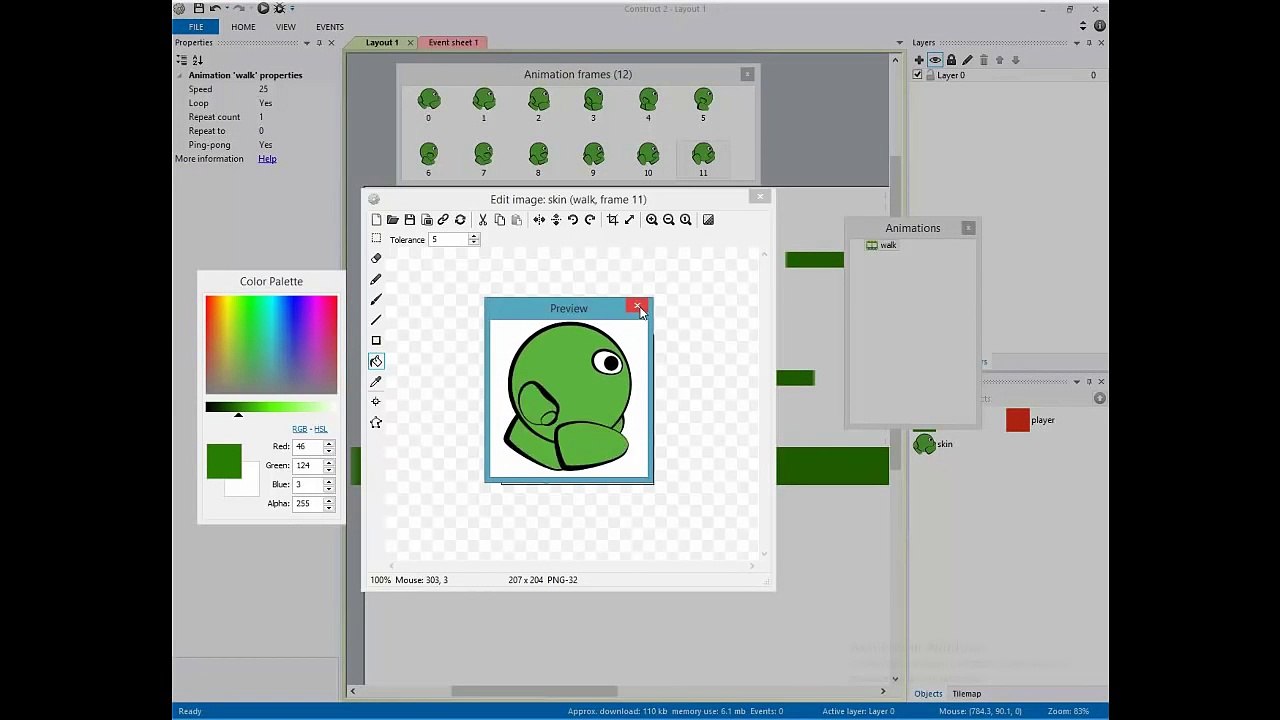Select animation frame 5 thumbnail
The width and height of the screenshot is (1280, 720).
click(703, 104)
